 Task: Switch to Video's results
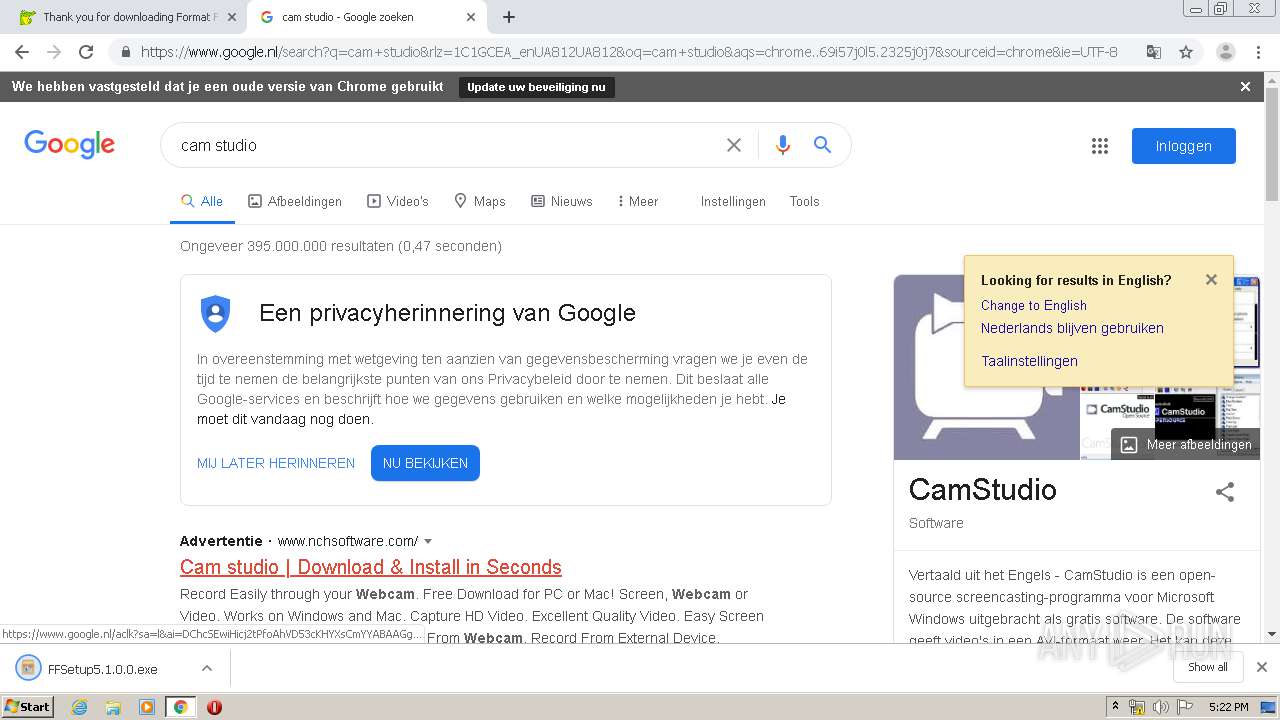398,201
